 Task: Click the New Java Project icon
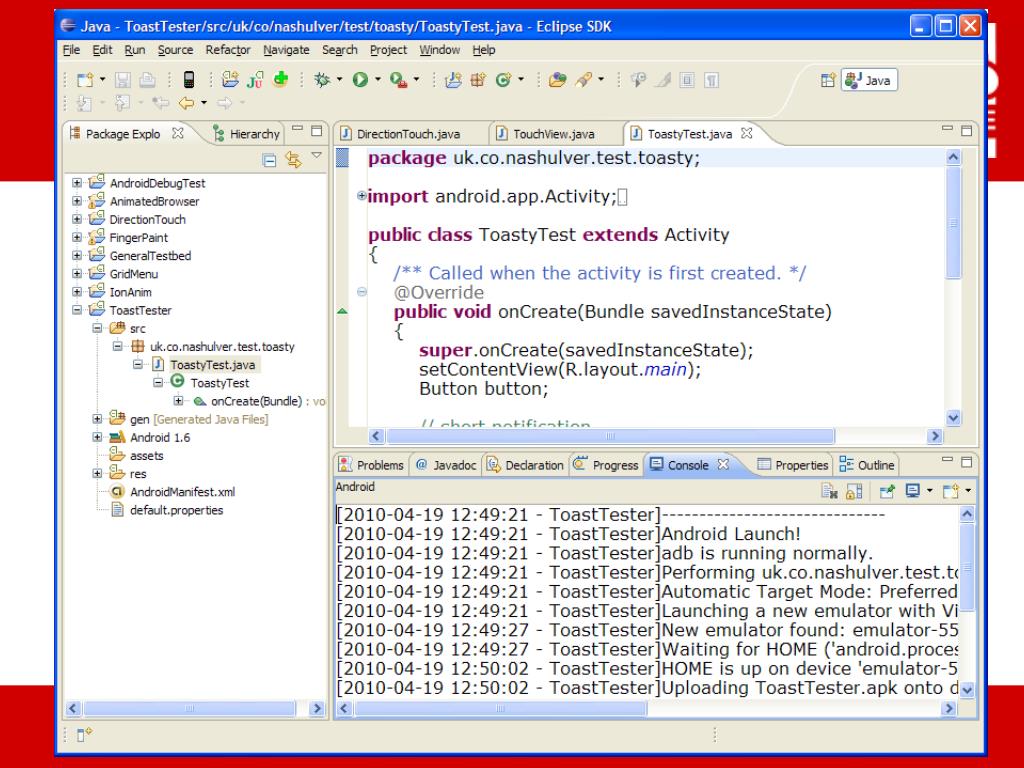453,80
